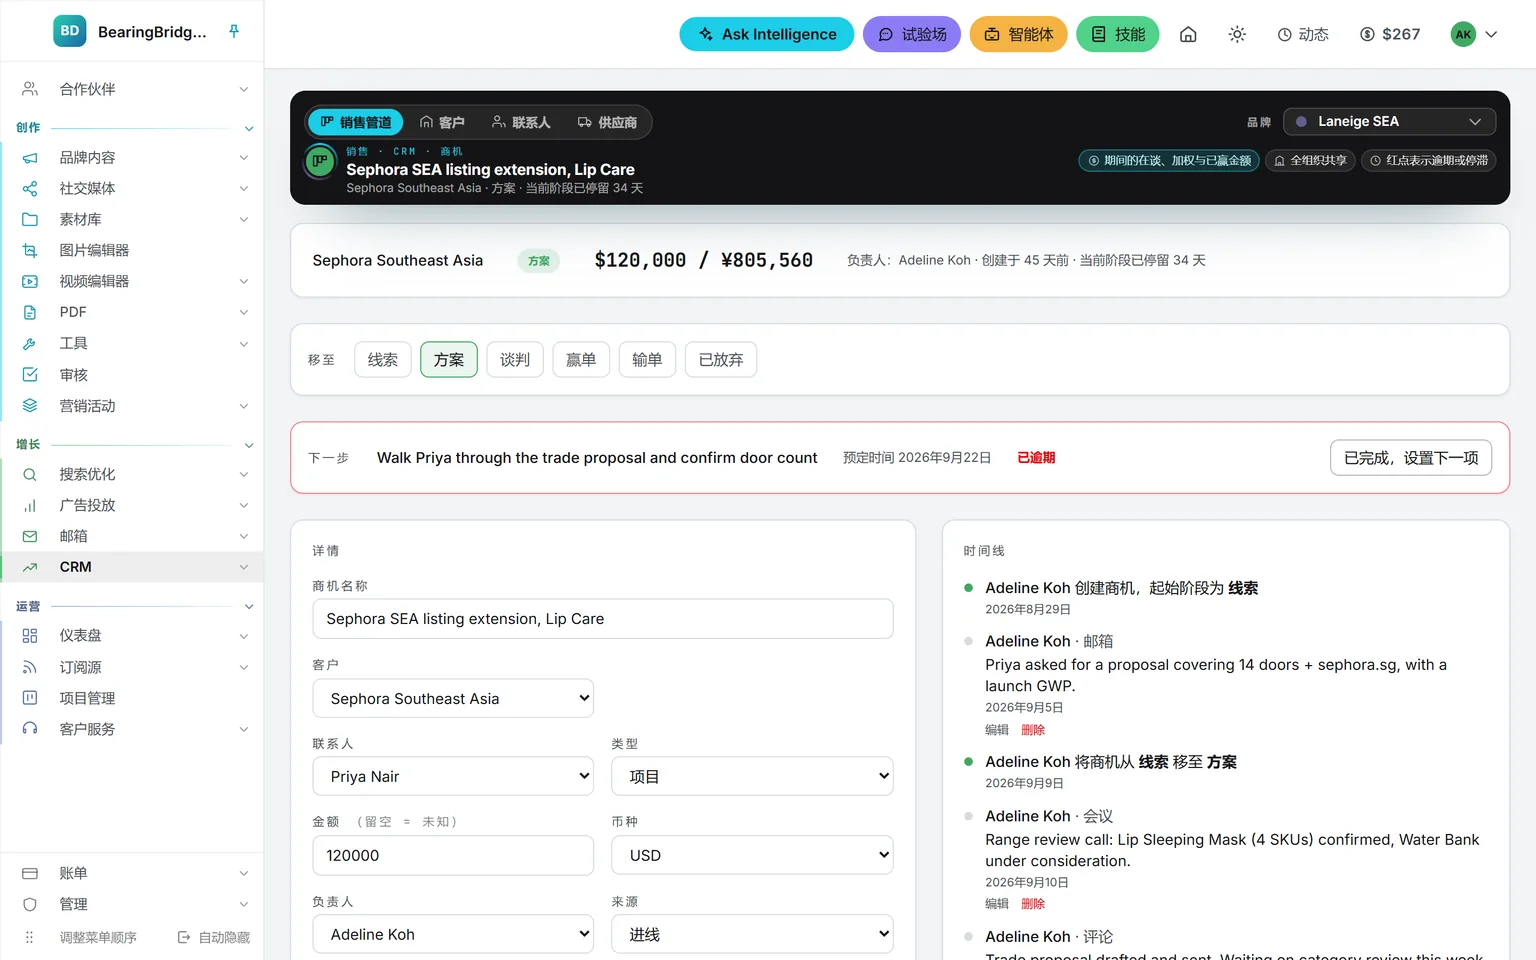Click 已完成，设置下一项 button
Image resolution: width=1536 pixels, height=960 pixels.
(1411, 458)
